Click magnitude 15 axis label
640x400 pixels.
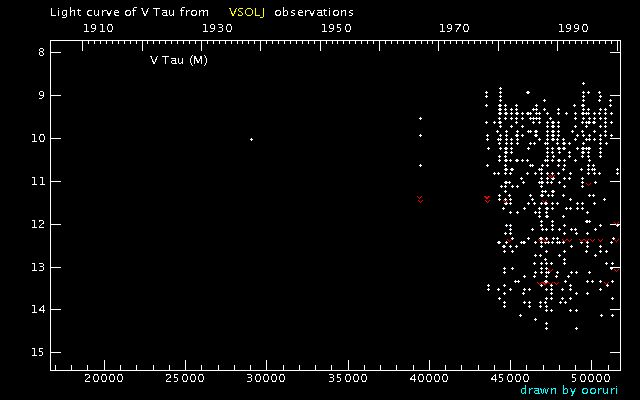point(38,352)
